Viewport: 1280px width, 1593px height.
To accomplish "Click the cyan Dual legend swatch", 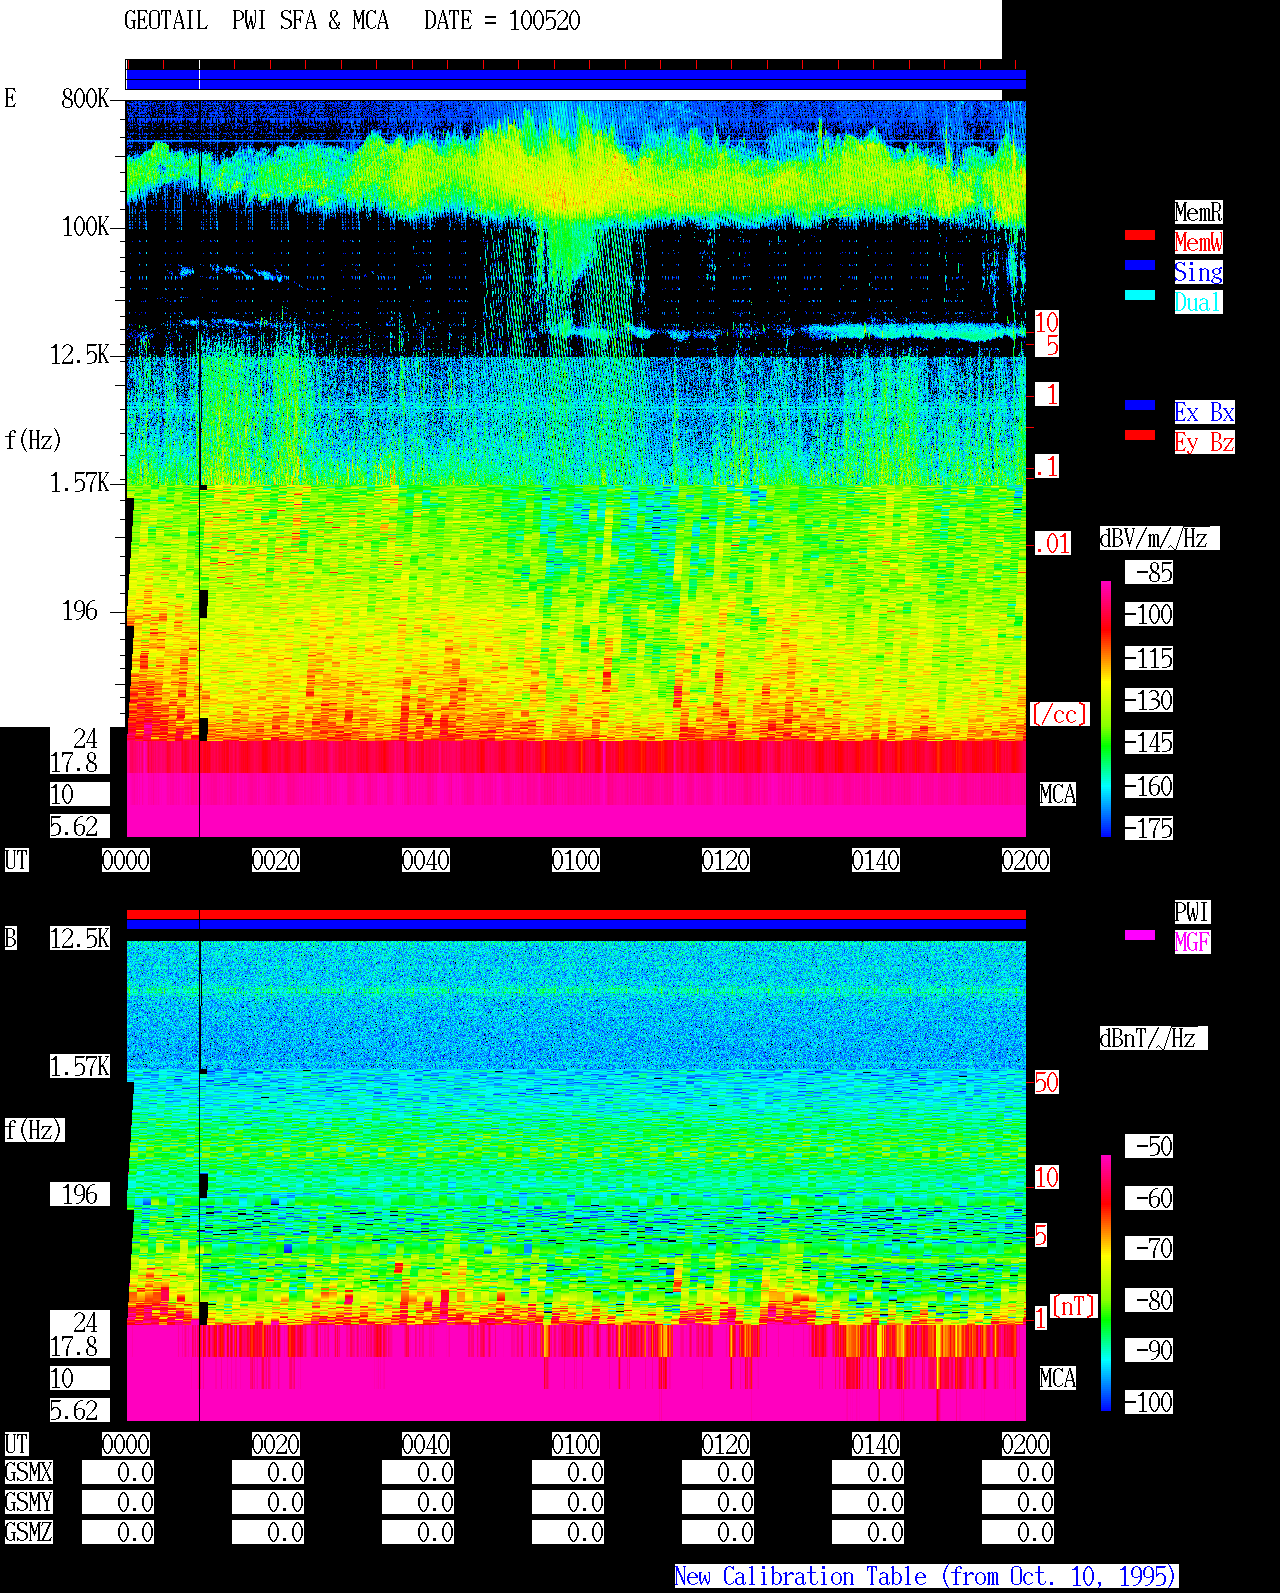I will coord(1140,295).
